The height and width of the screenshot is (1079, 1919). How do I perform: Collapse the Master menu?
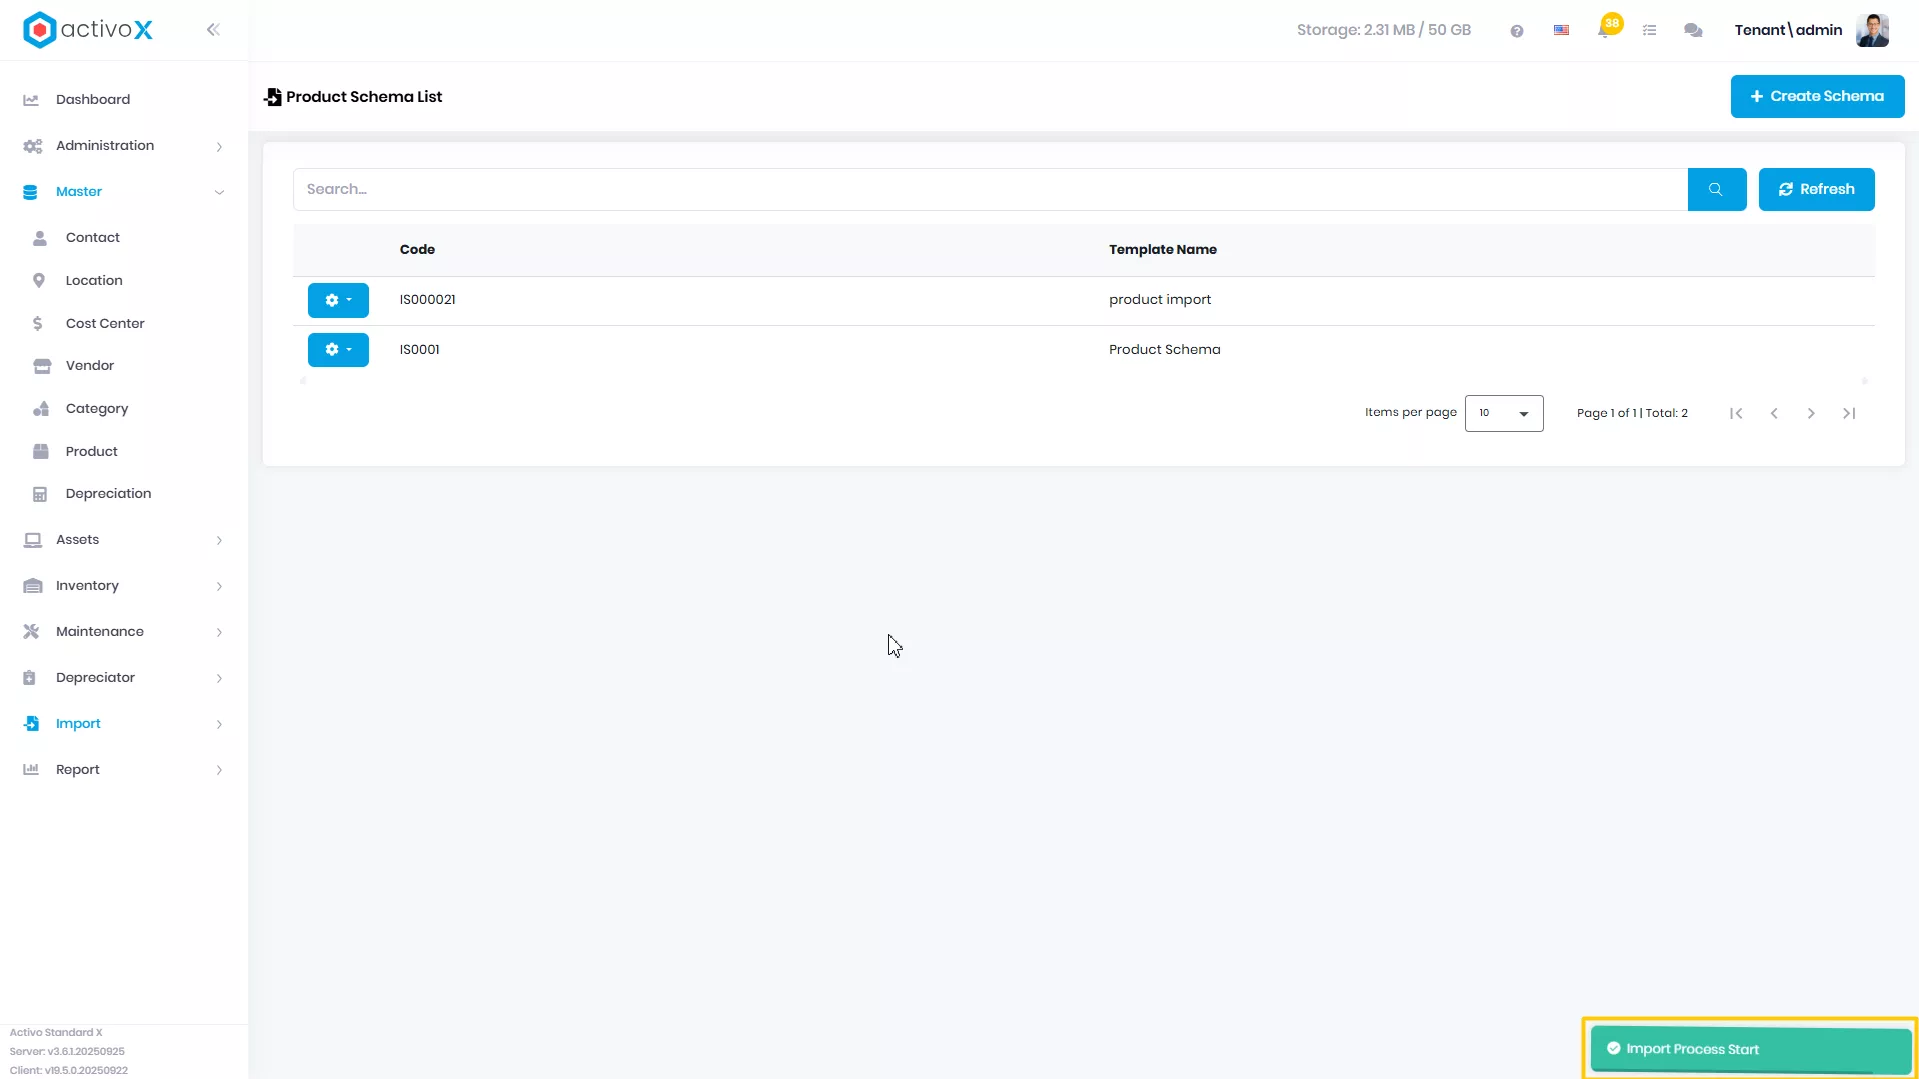[x=124, y=191]
